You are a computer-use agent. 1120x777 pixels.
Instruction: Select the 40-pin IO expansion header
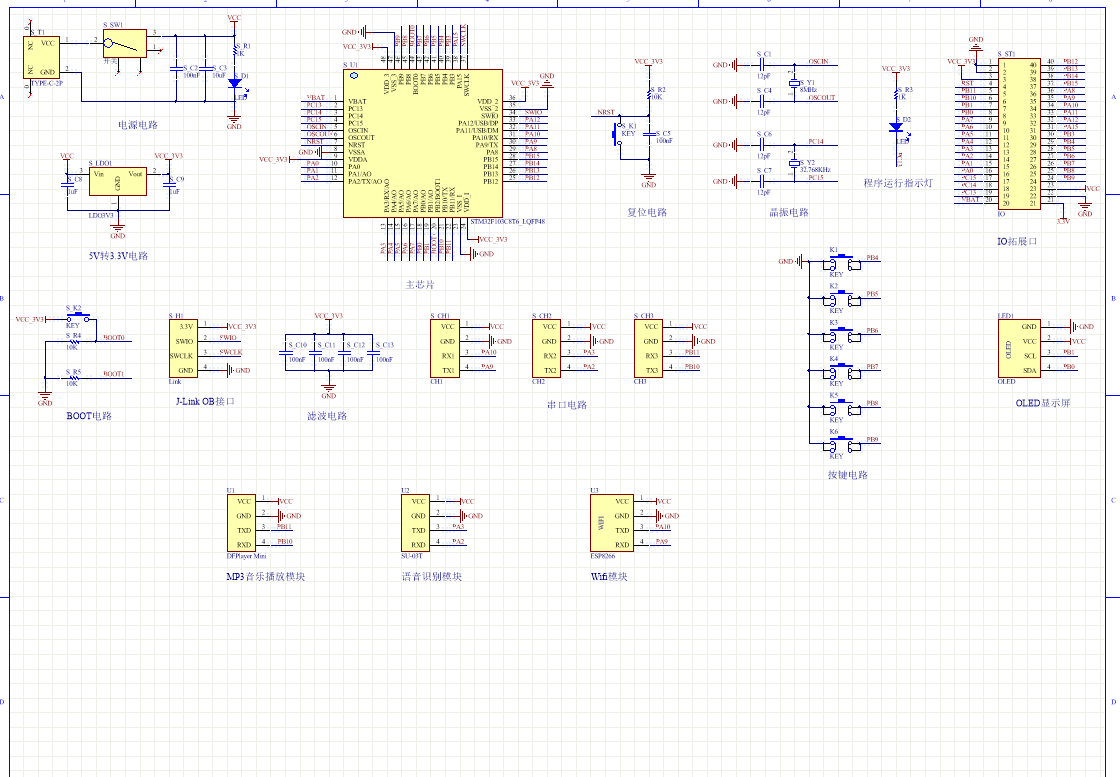click(1013, 132)
